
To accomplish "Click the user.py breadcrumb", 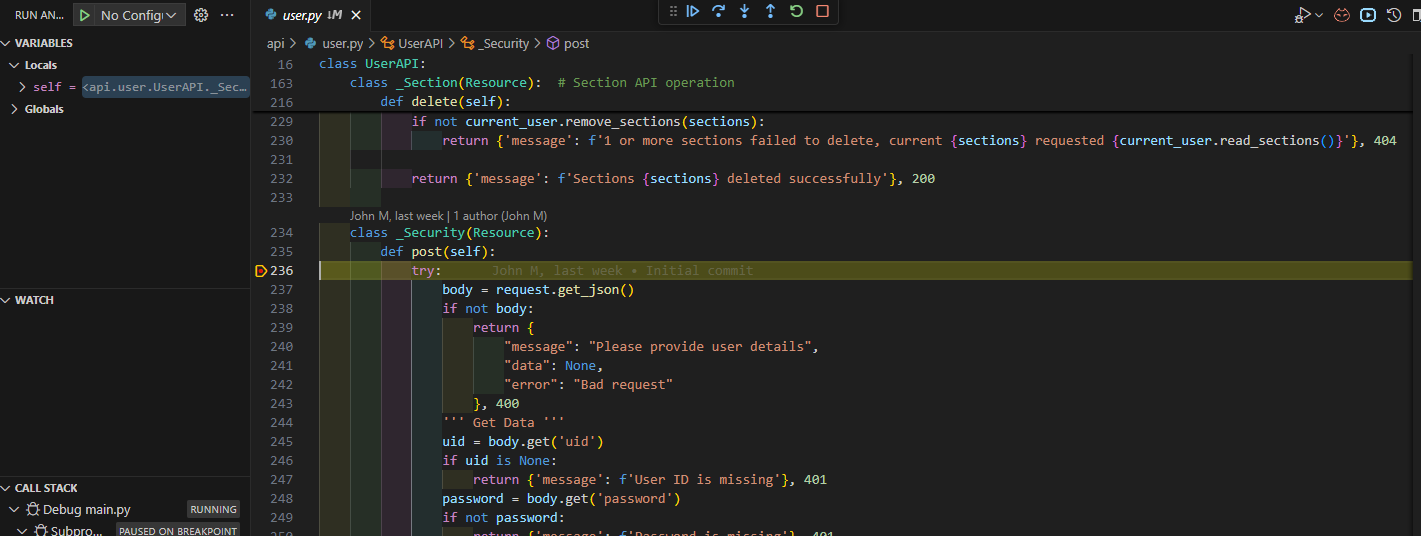I will 343,43.
